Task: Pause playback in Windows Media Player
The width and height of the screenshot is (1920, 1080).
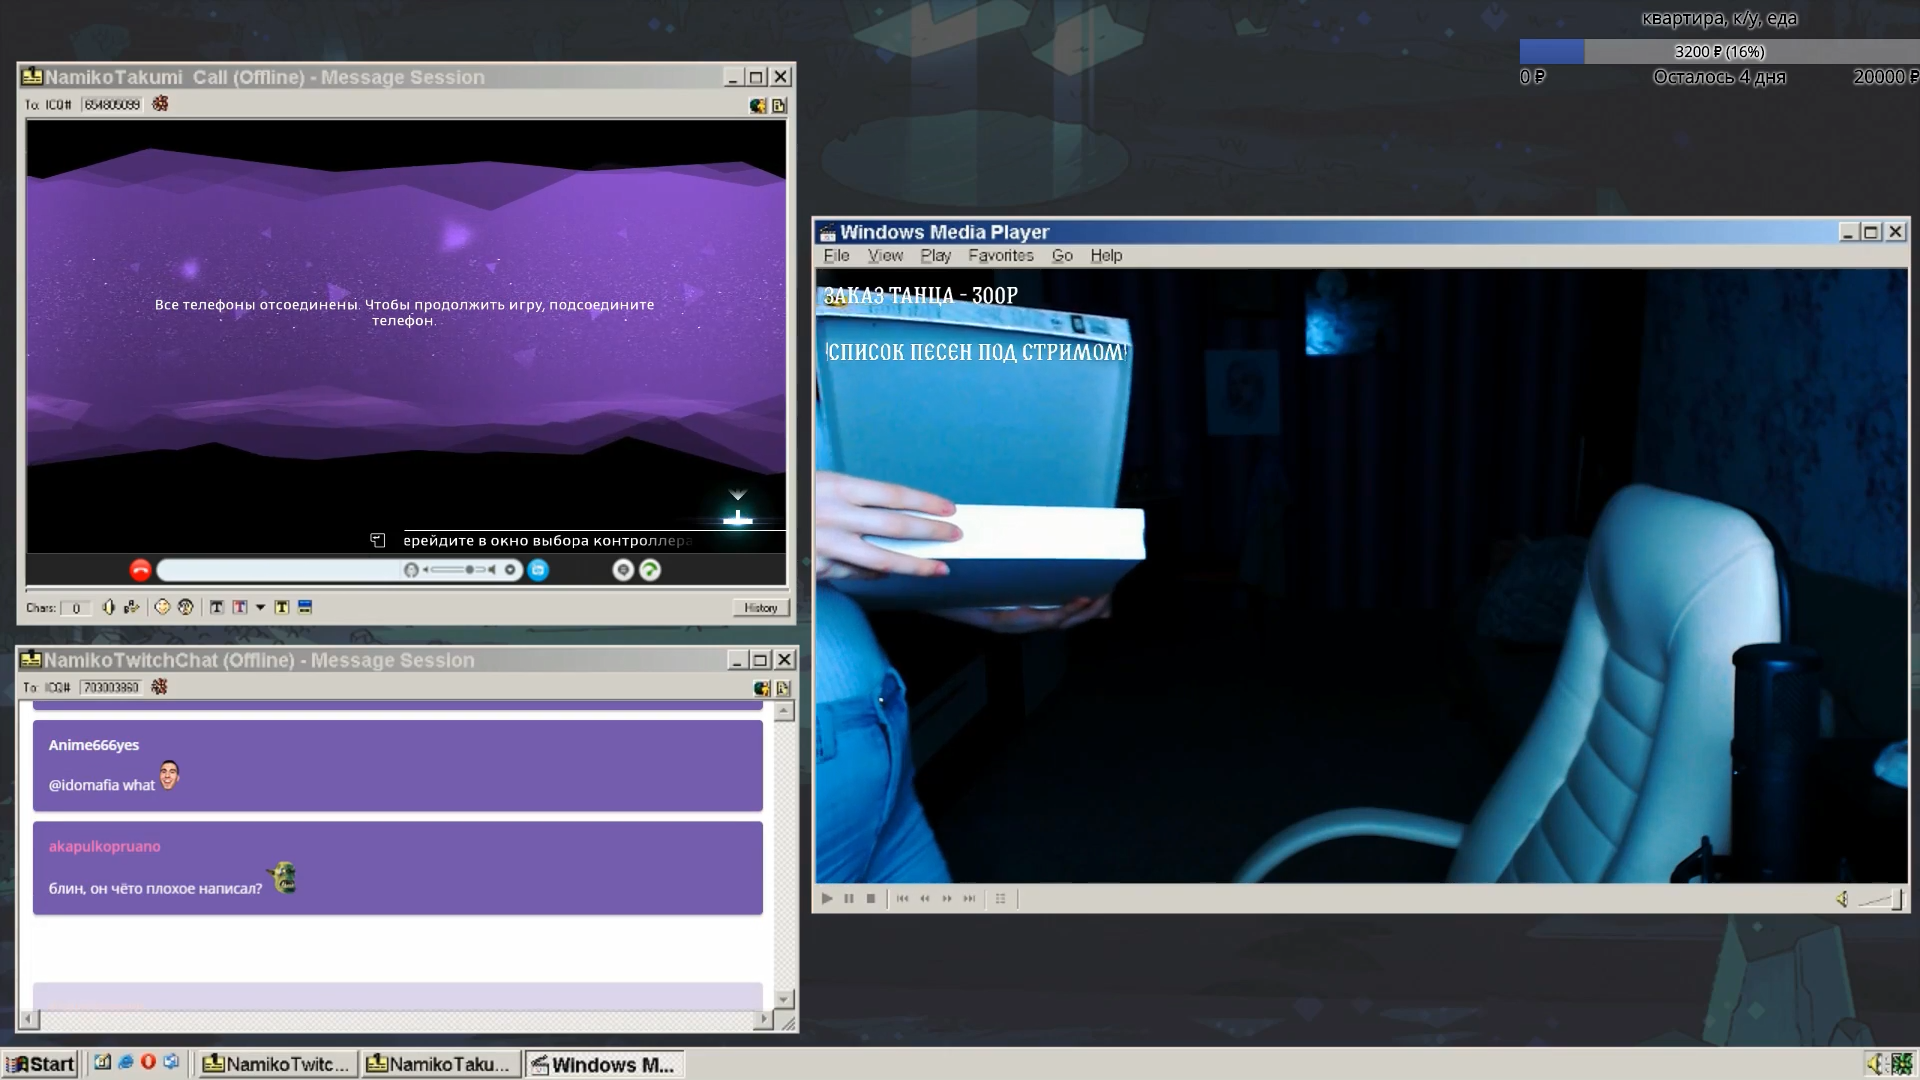Action: pos(849,898)
